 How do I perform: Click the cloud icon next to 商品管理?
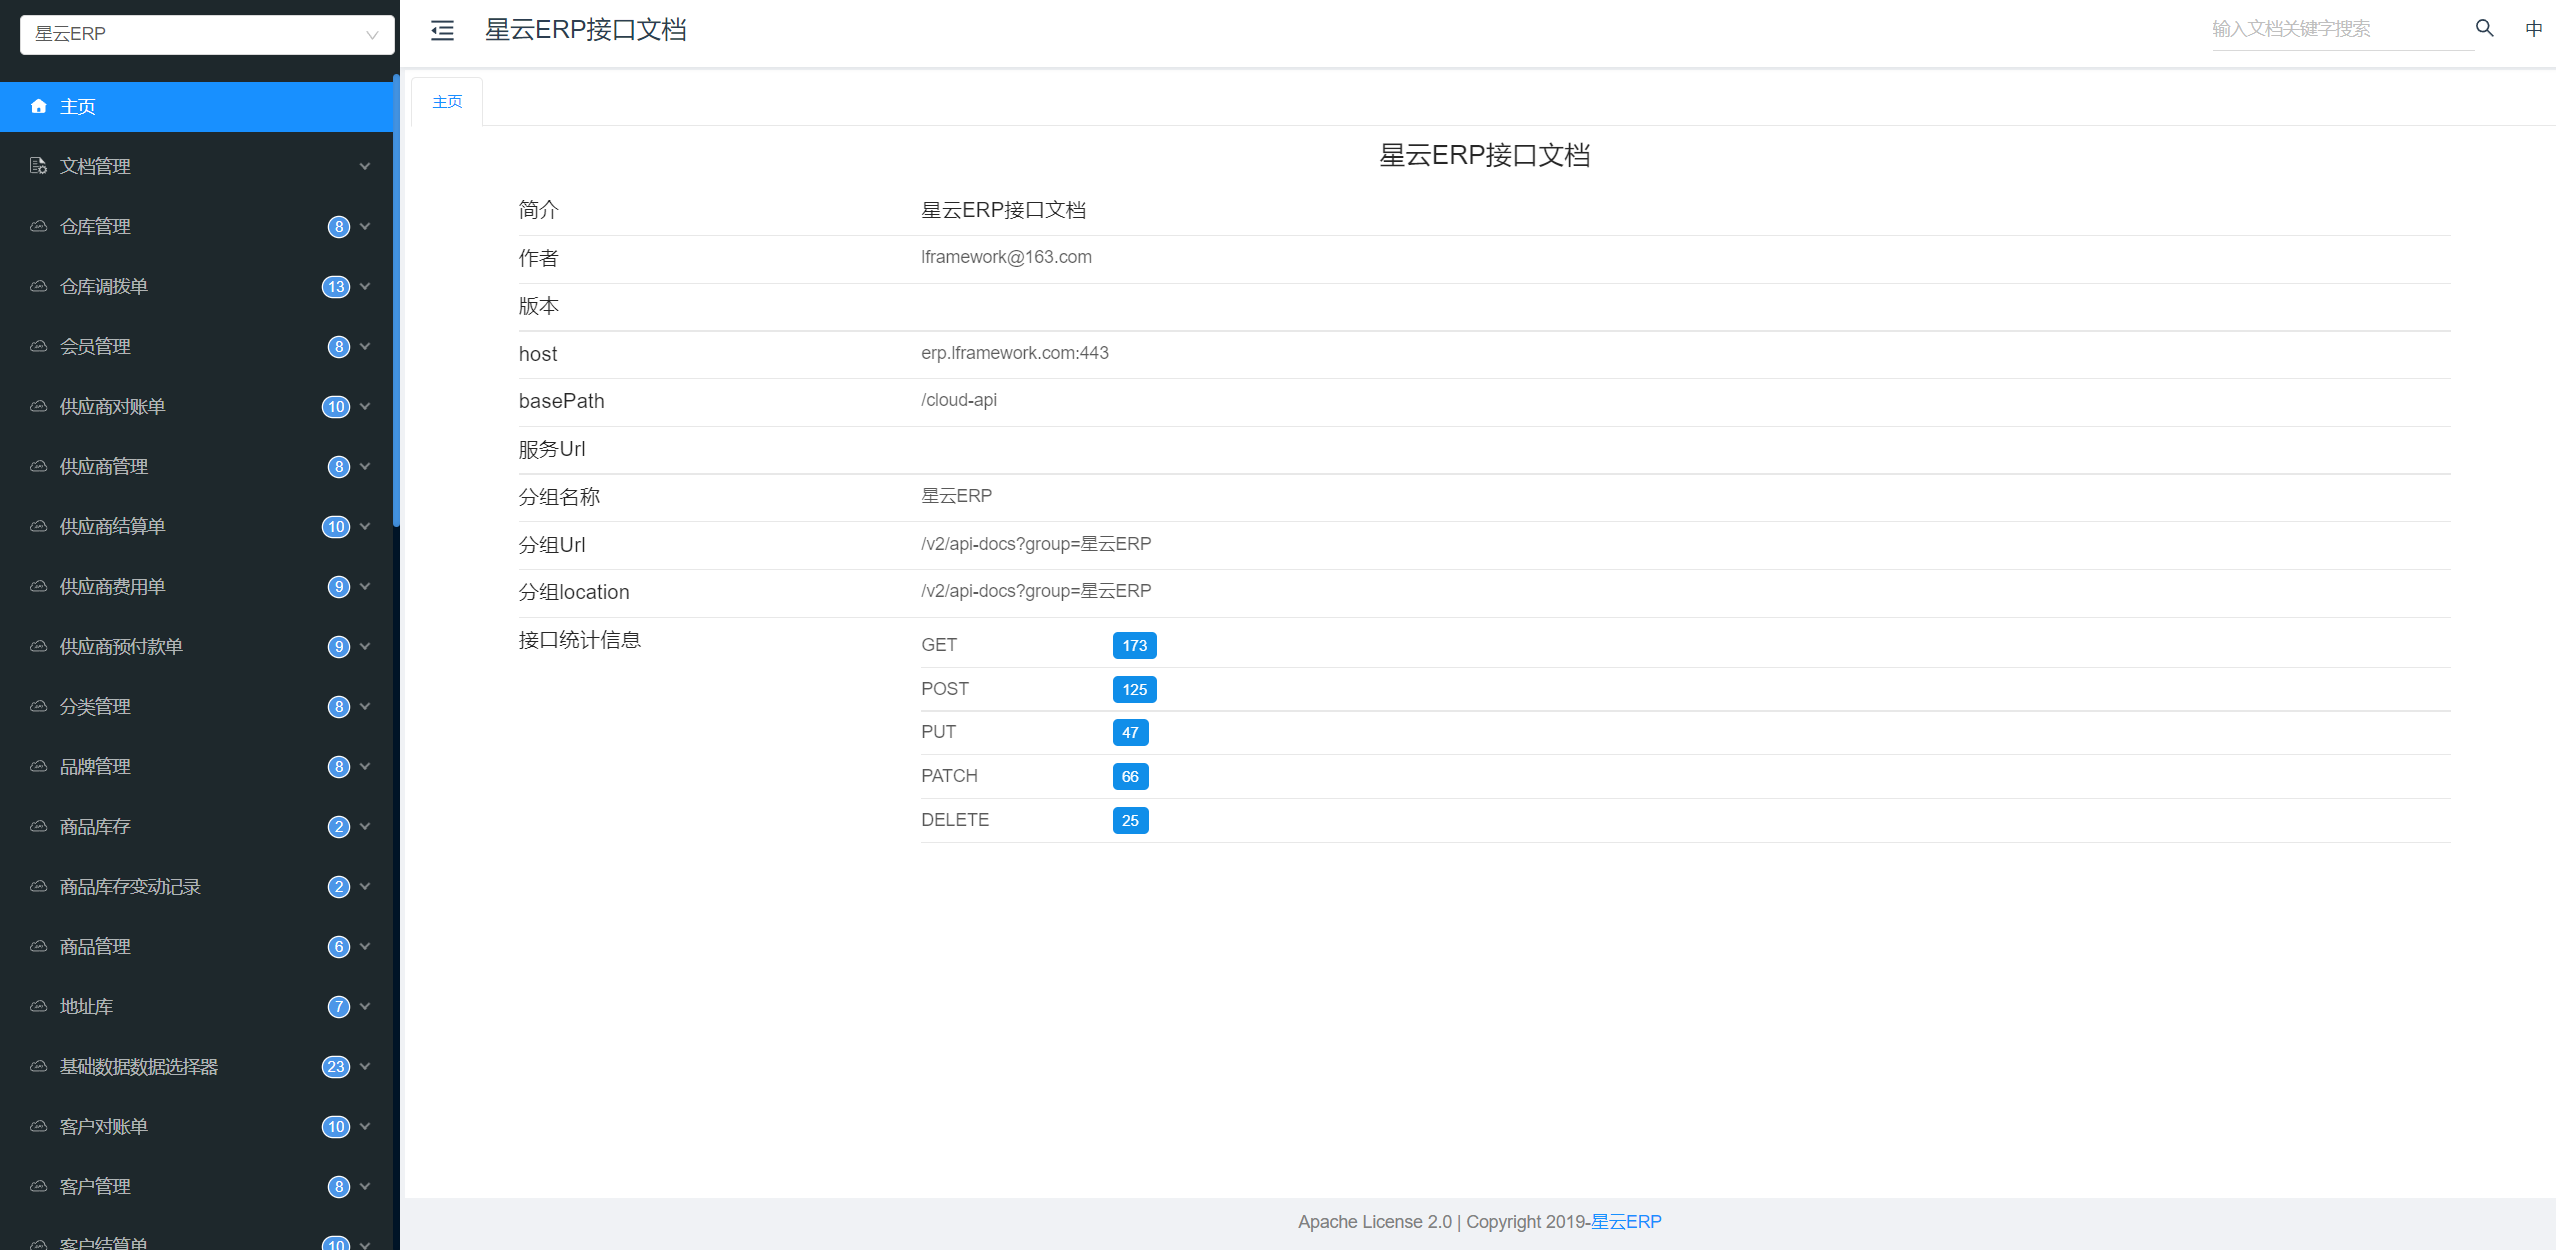(39, 946)
